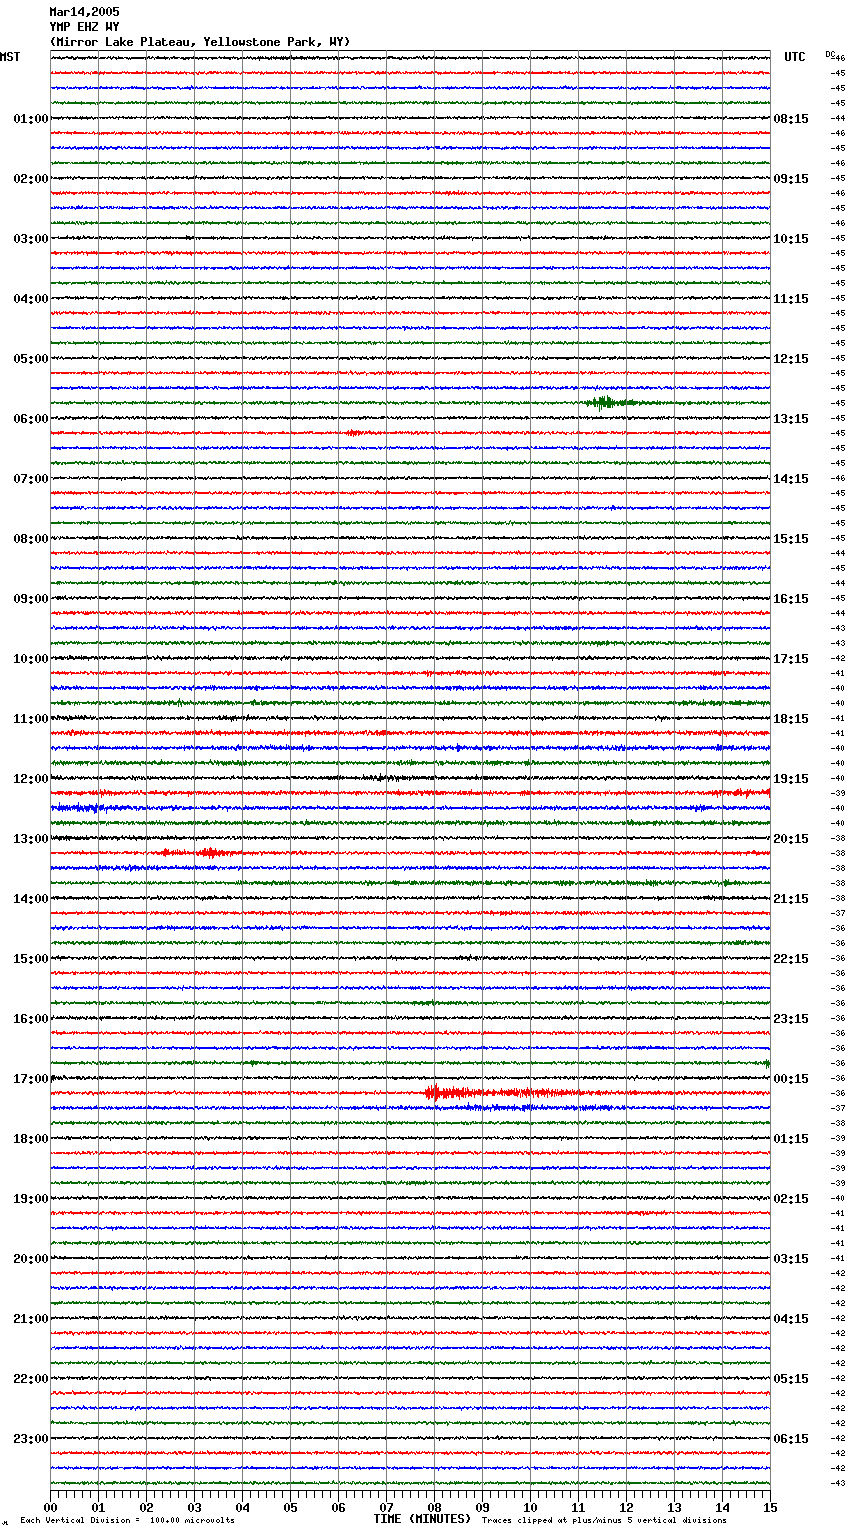This screenshot has height=1534, width=850.
Task: Select the station code 'YMP EHZ WY'
Action: point(84,27)
